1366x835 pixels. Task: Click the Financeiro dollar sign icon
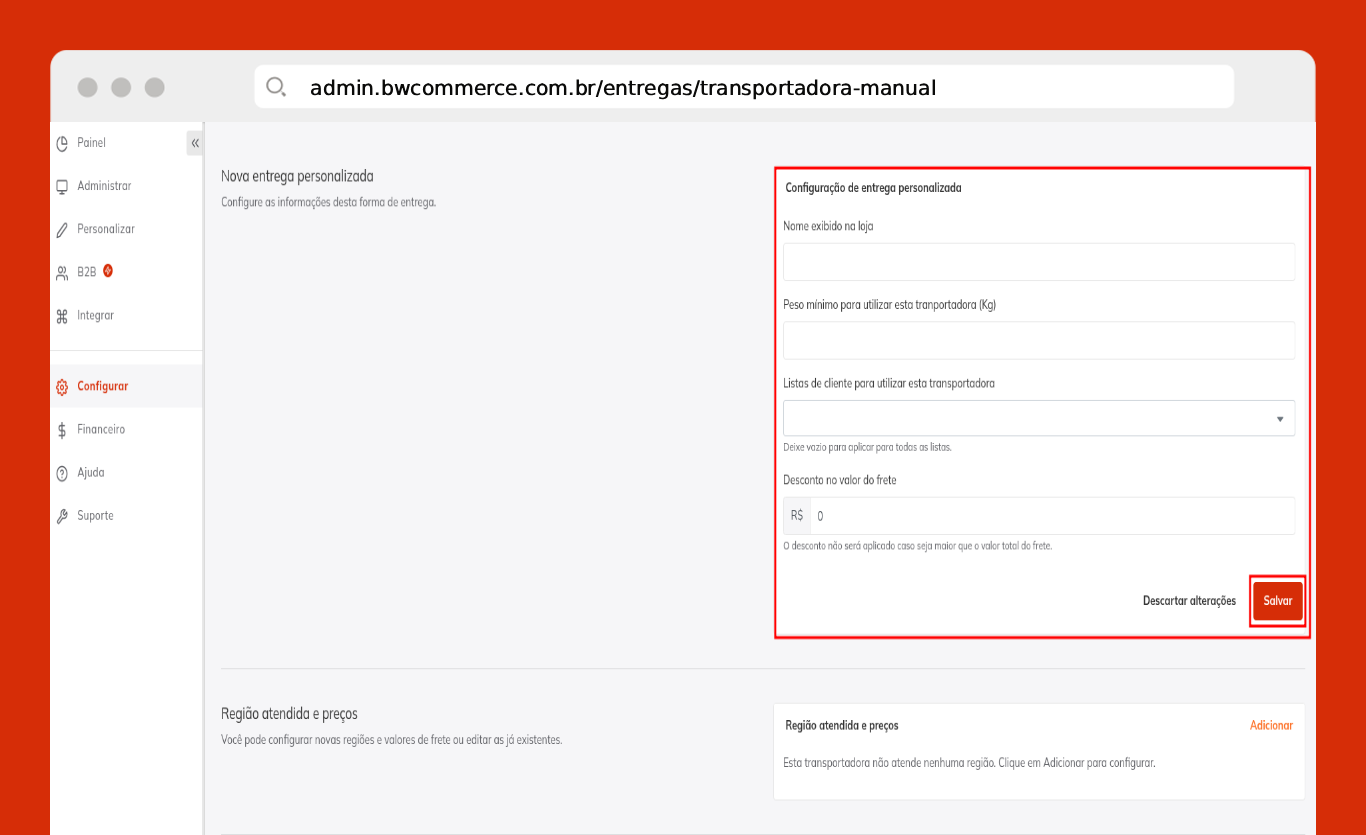coord(62,430)
